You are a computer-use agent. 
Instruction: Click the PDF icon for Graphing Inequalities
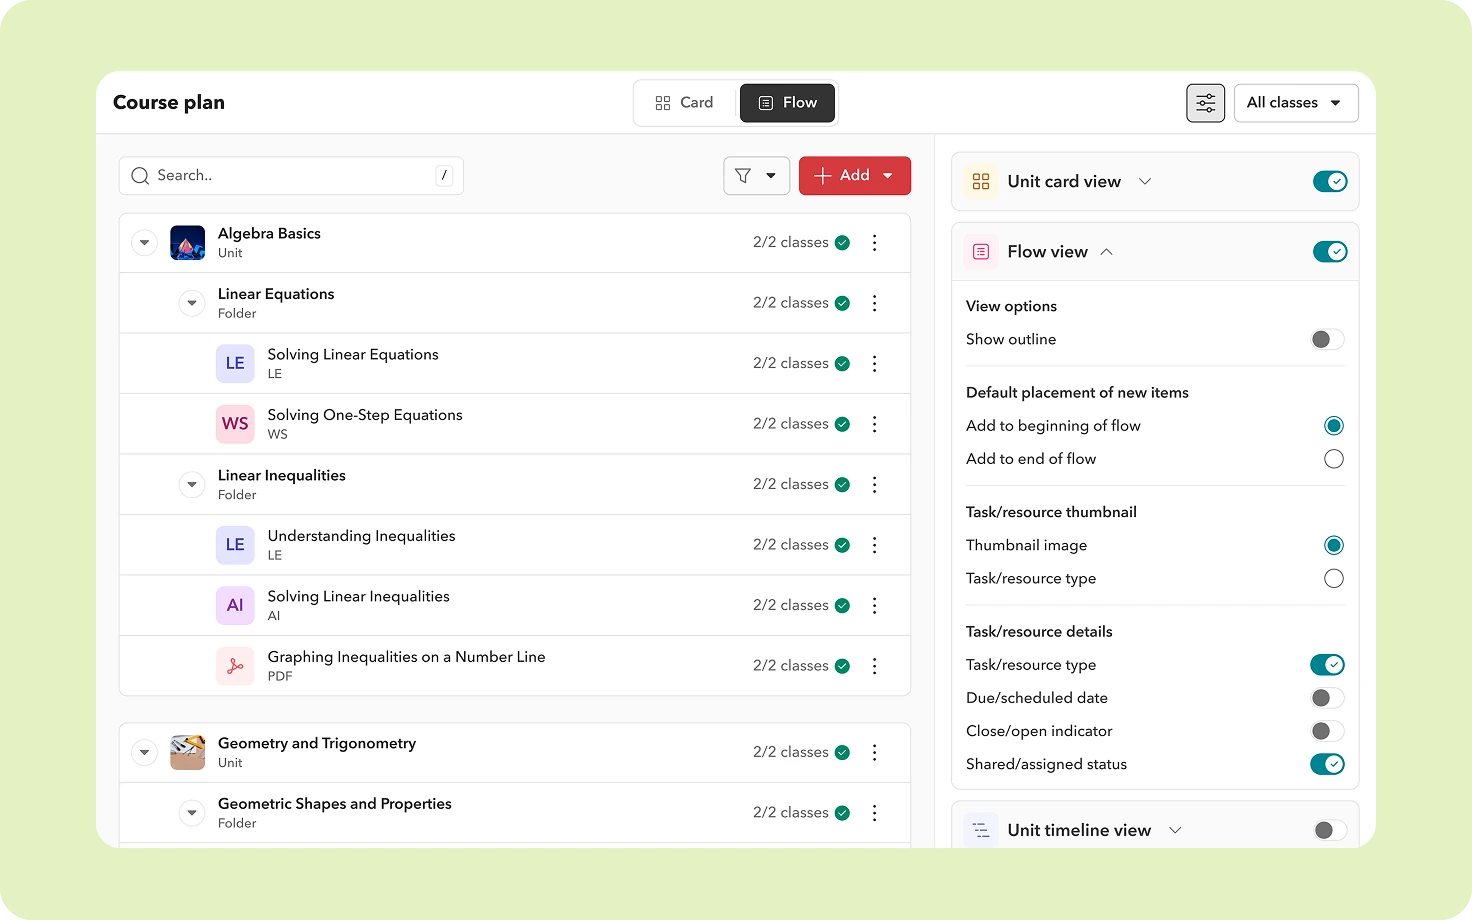[x=235, y=666]
